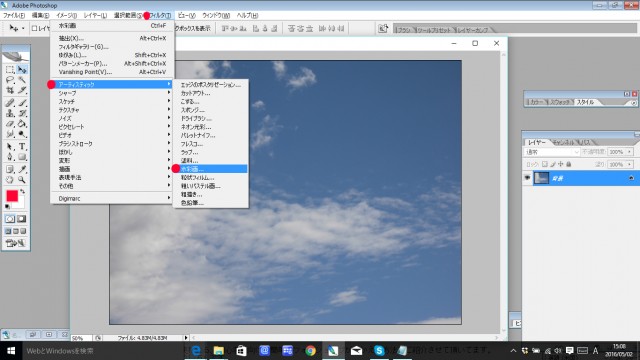Hide the background layer eye icon

(x=527, y=178)
